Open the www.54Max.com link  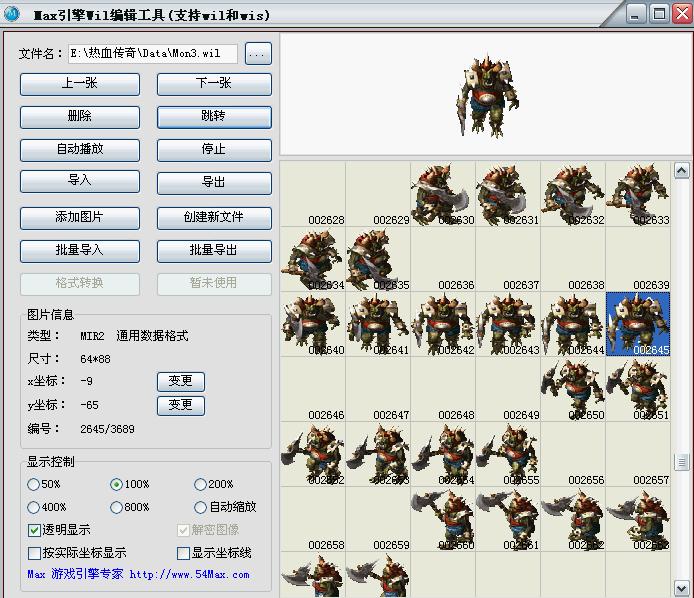point(189,575)
